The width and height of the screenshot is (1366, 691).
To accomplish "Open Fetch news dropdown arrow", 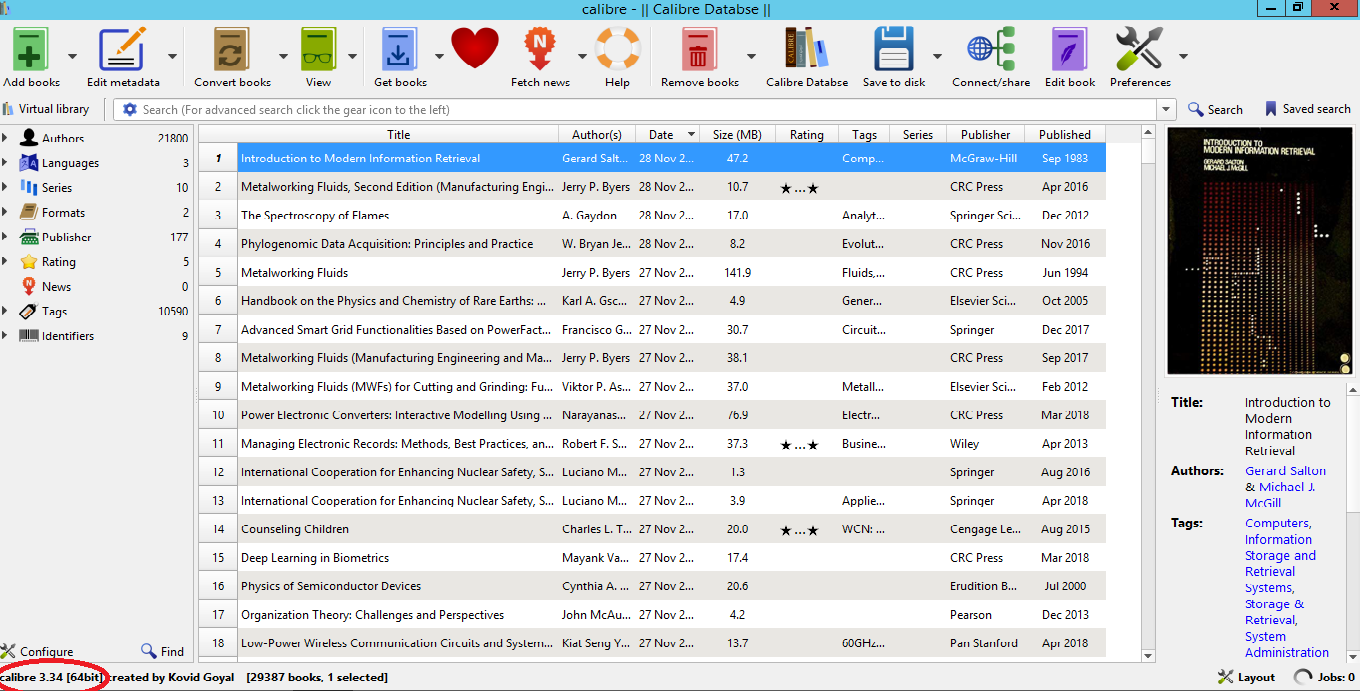I will (582, 57).
